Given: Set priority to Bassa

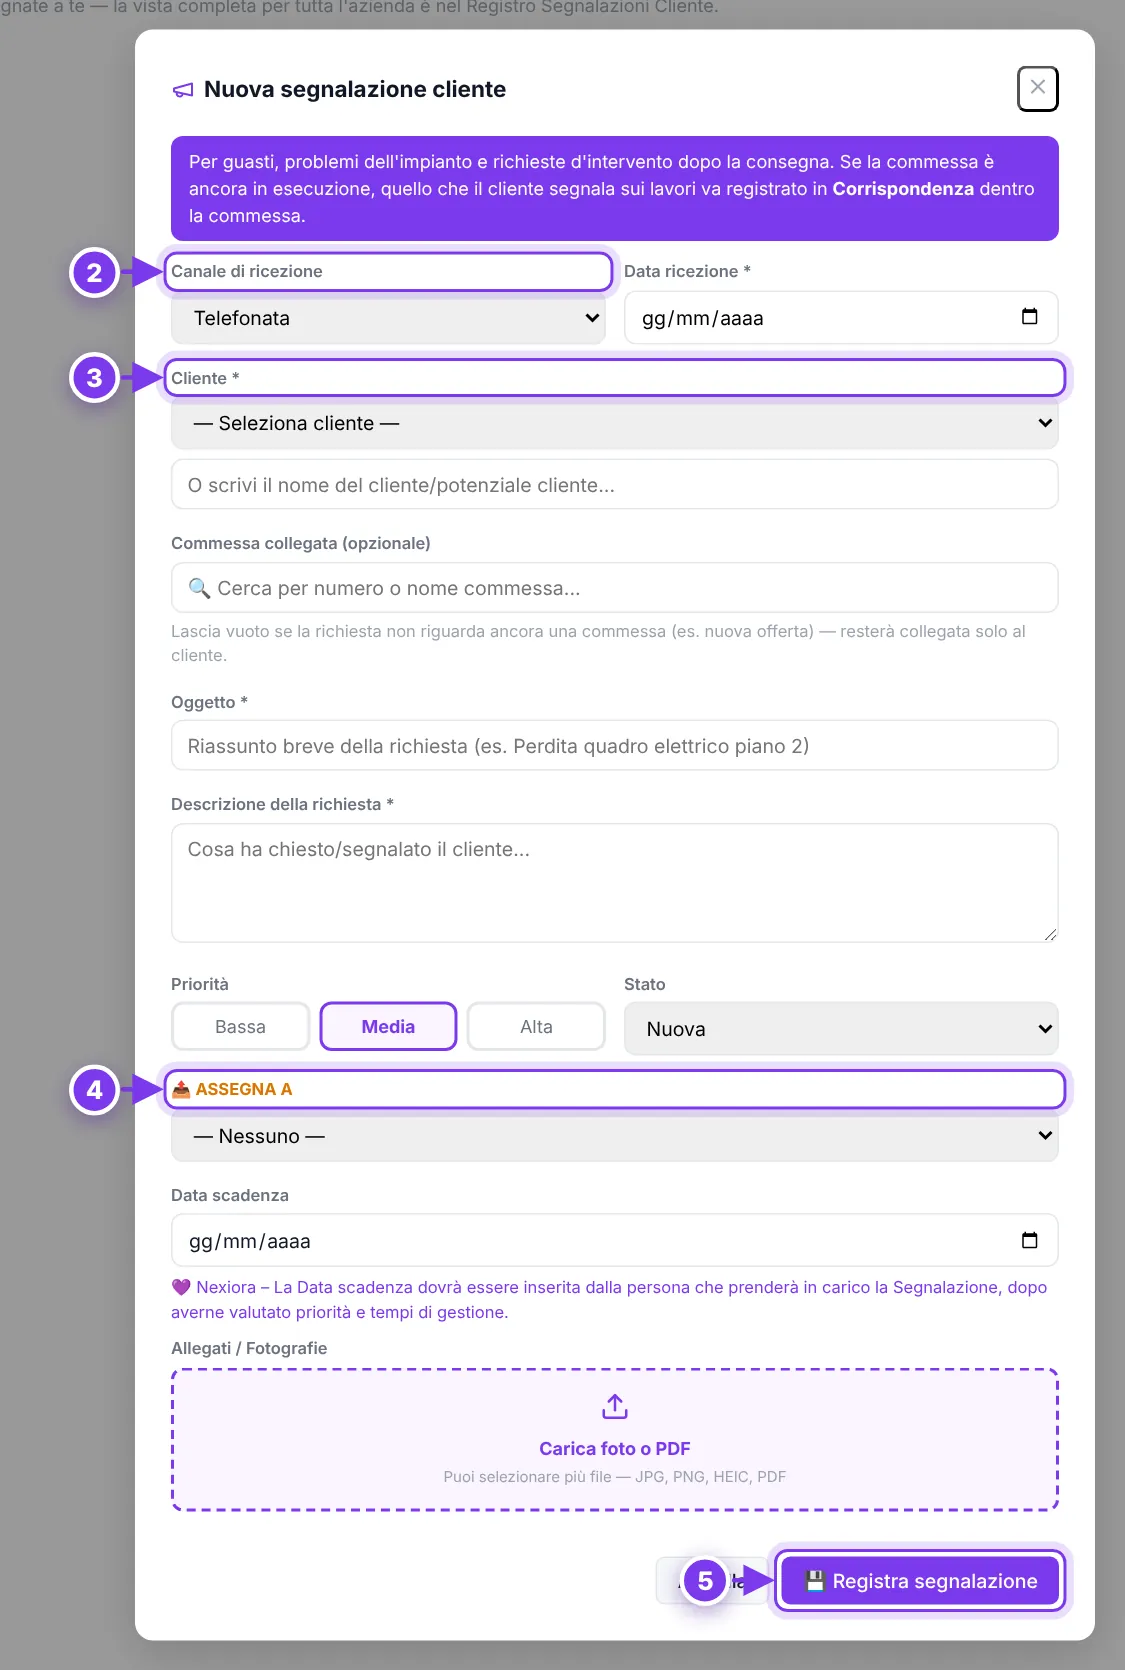Looking at the screenshot, I should coord(240,1027).
